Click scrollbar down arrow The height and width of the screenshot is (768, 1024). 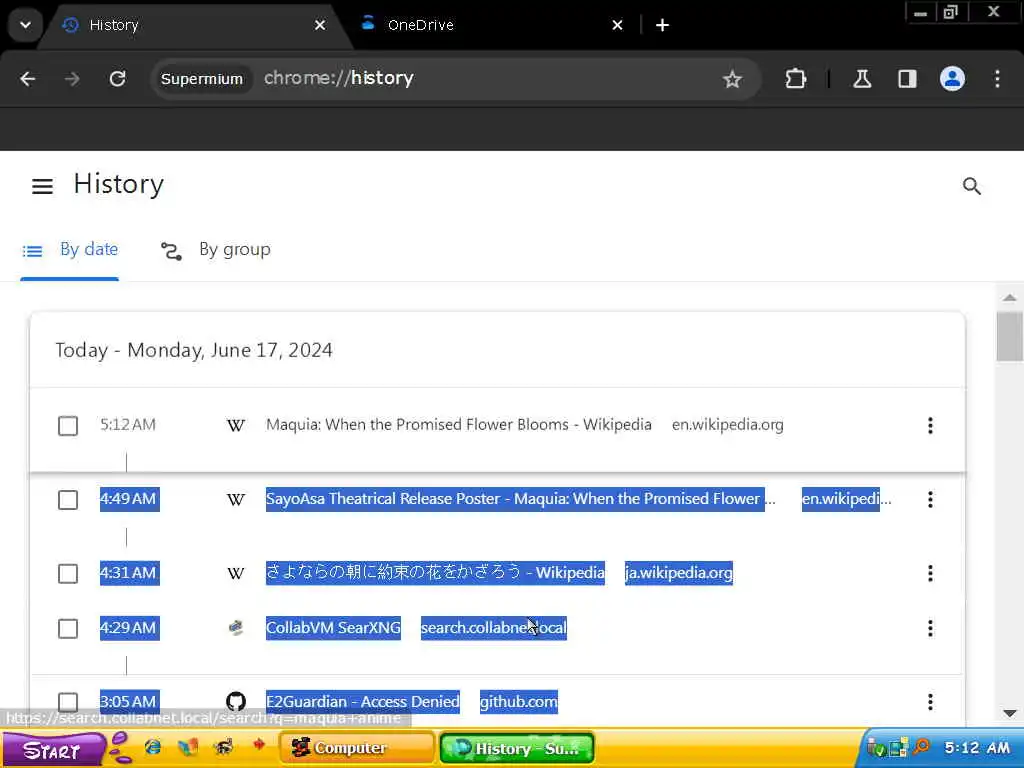(x=1010, y=713)
